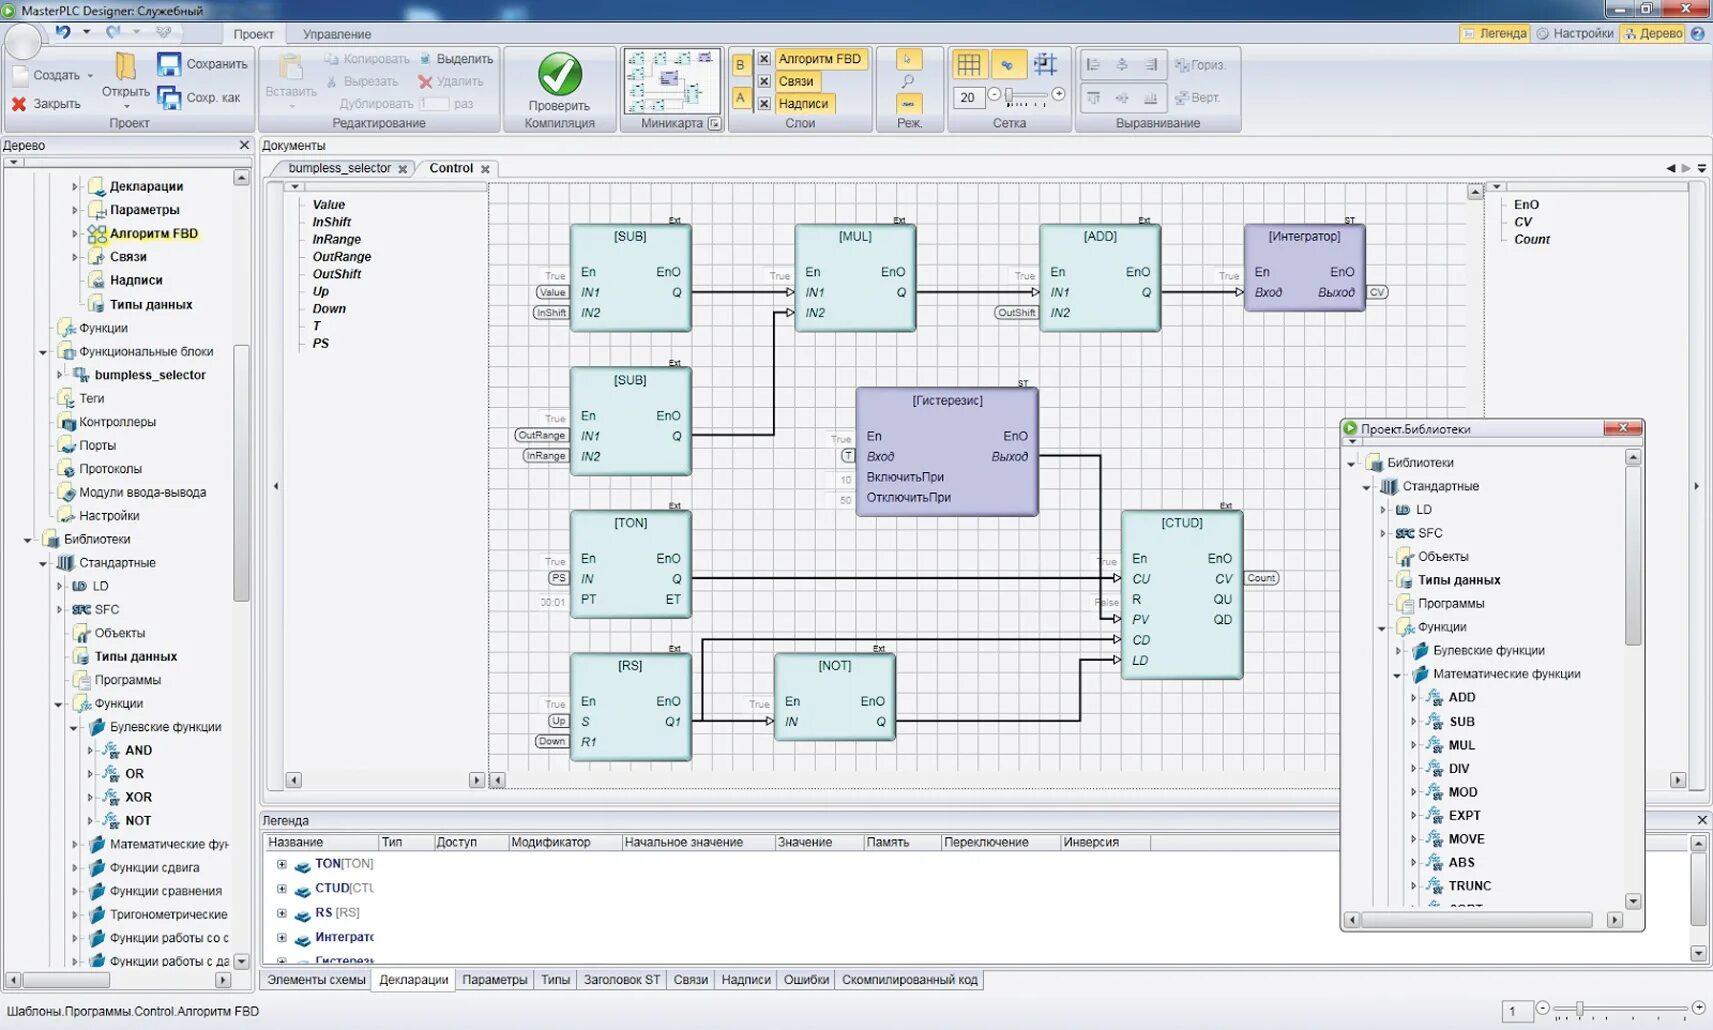Screen dimensions: 1713x1030
Task: Click the Гориз. alignment button
Action: [1200, 65]
